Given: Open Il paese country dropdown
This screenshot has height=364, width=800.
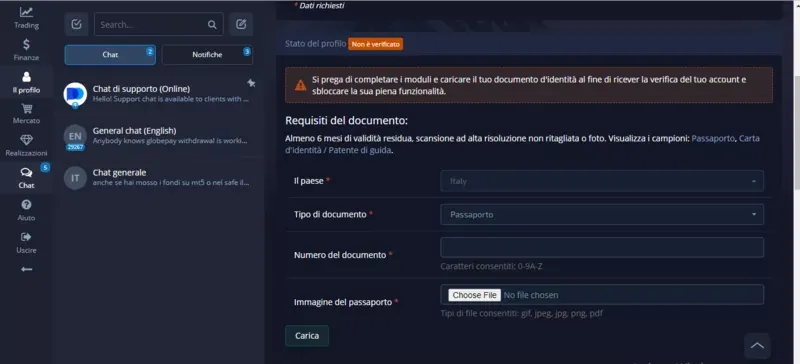Looking at the screenshot, I should [x=602, y=181].
